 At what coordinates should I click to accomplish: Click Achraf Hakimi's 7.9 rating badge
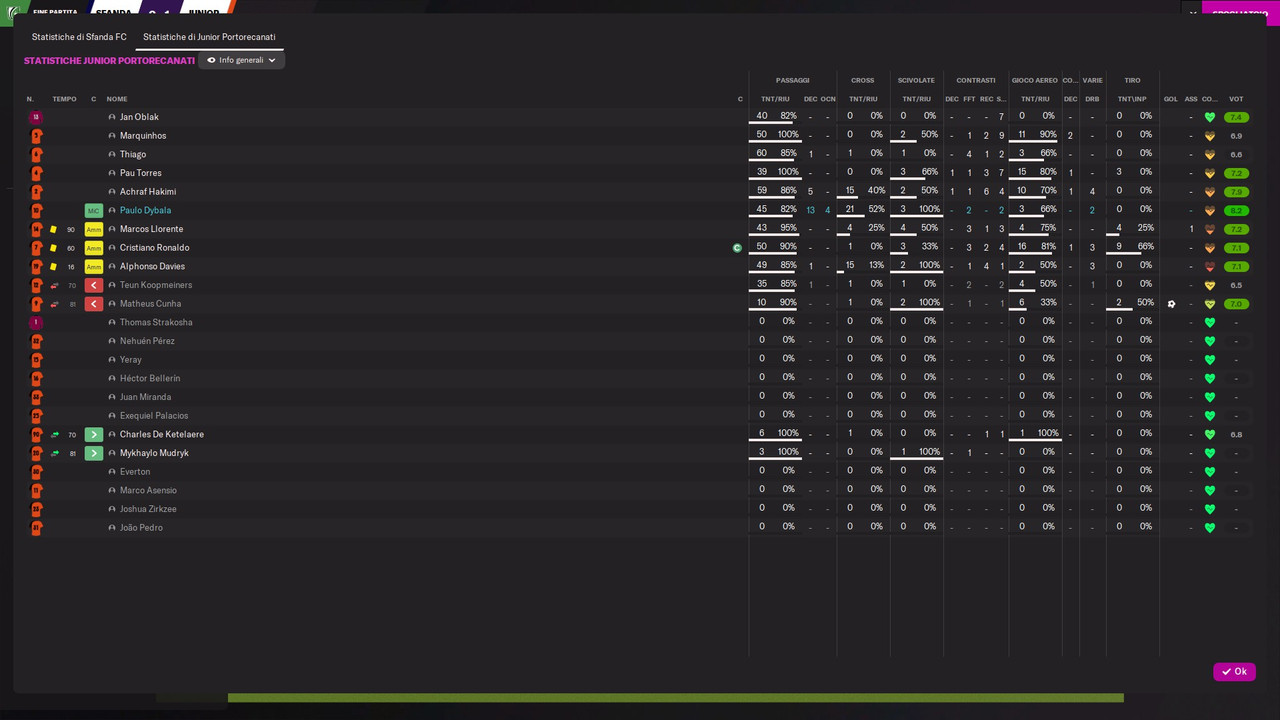tap(1236, 192)
